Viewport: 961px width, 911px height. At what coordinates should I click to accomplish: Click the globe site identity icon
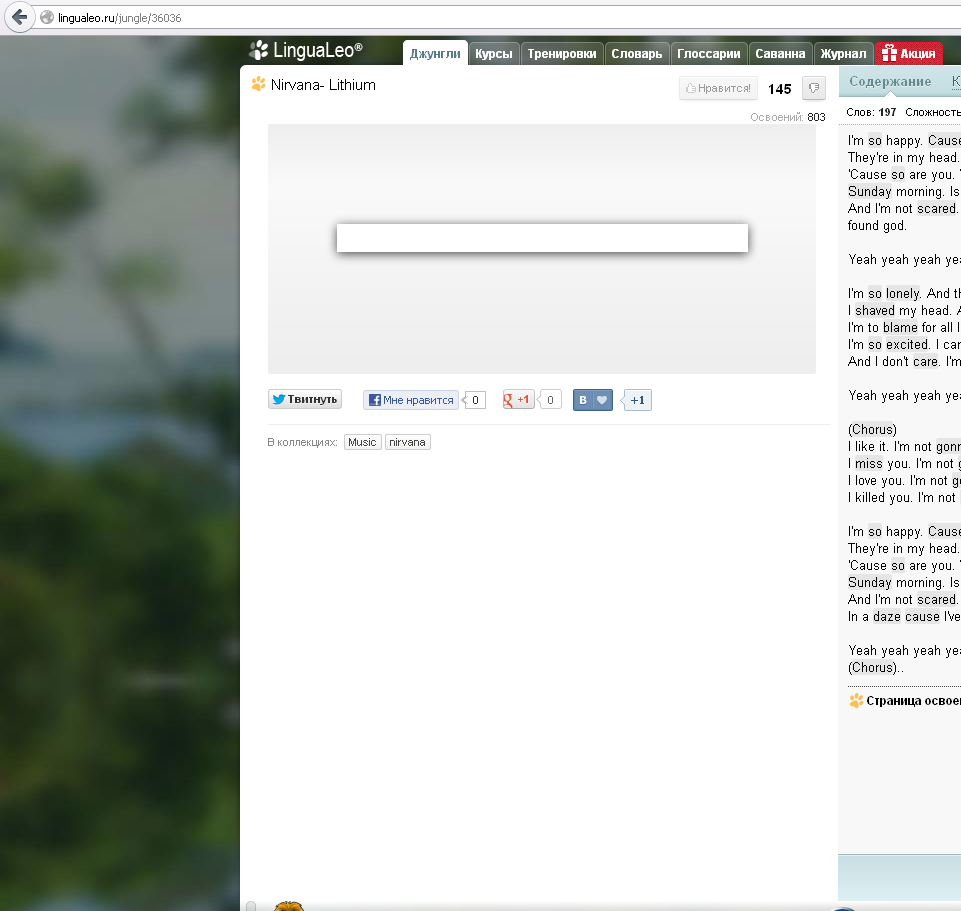click(47, 17)
